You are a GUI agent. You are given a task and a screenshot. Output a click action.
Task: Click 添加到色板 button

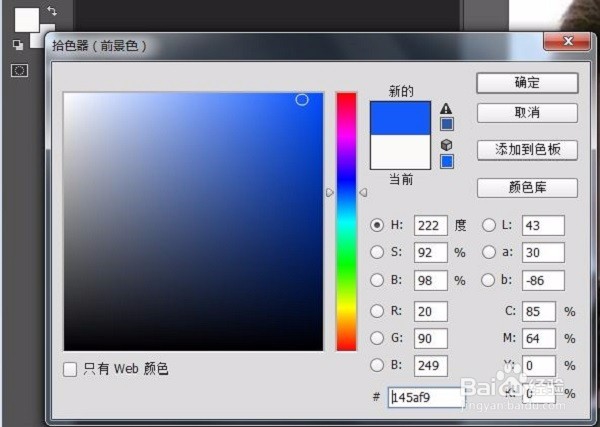click(x=527, y=150)
